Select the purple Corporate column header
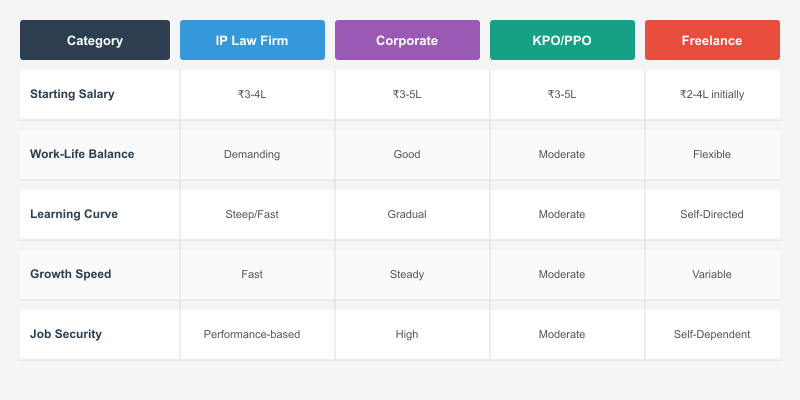 (x=407, y=41)
